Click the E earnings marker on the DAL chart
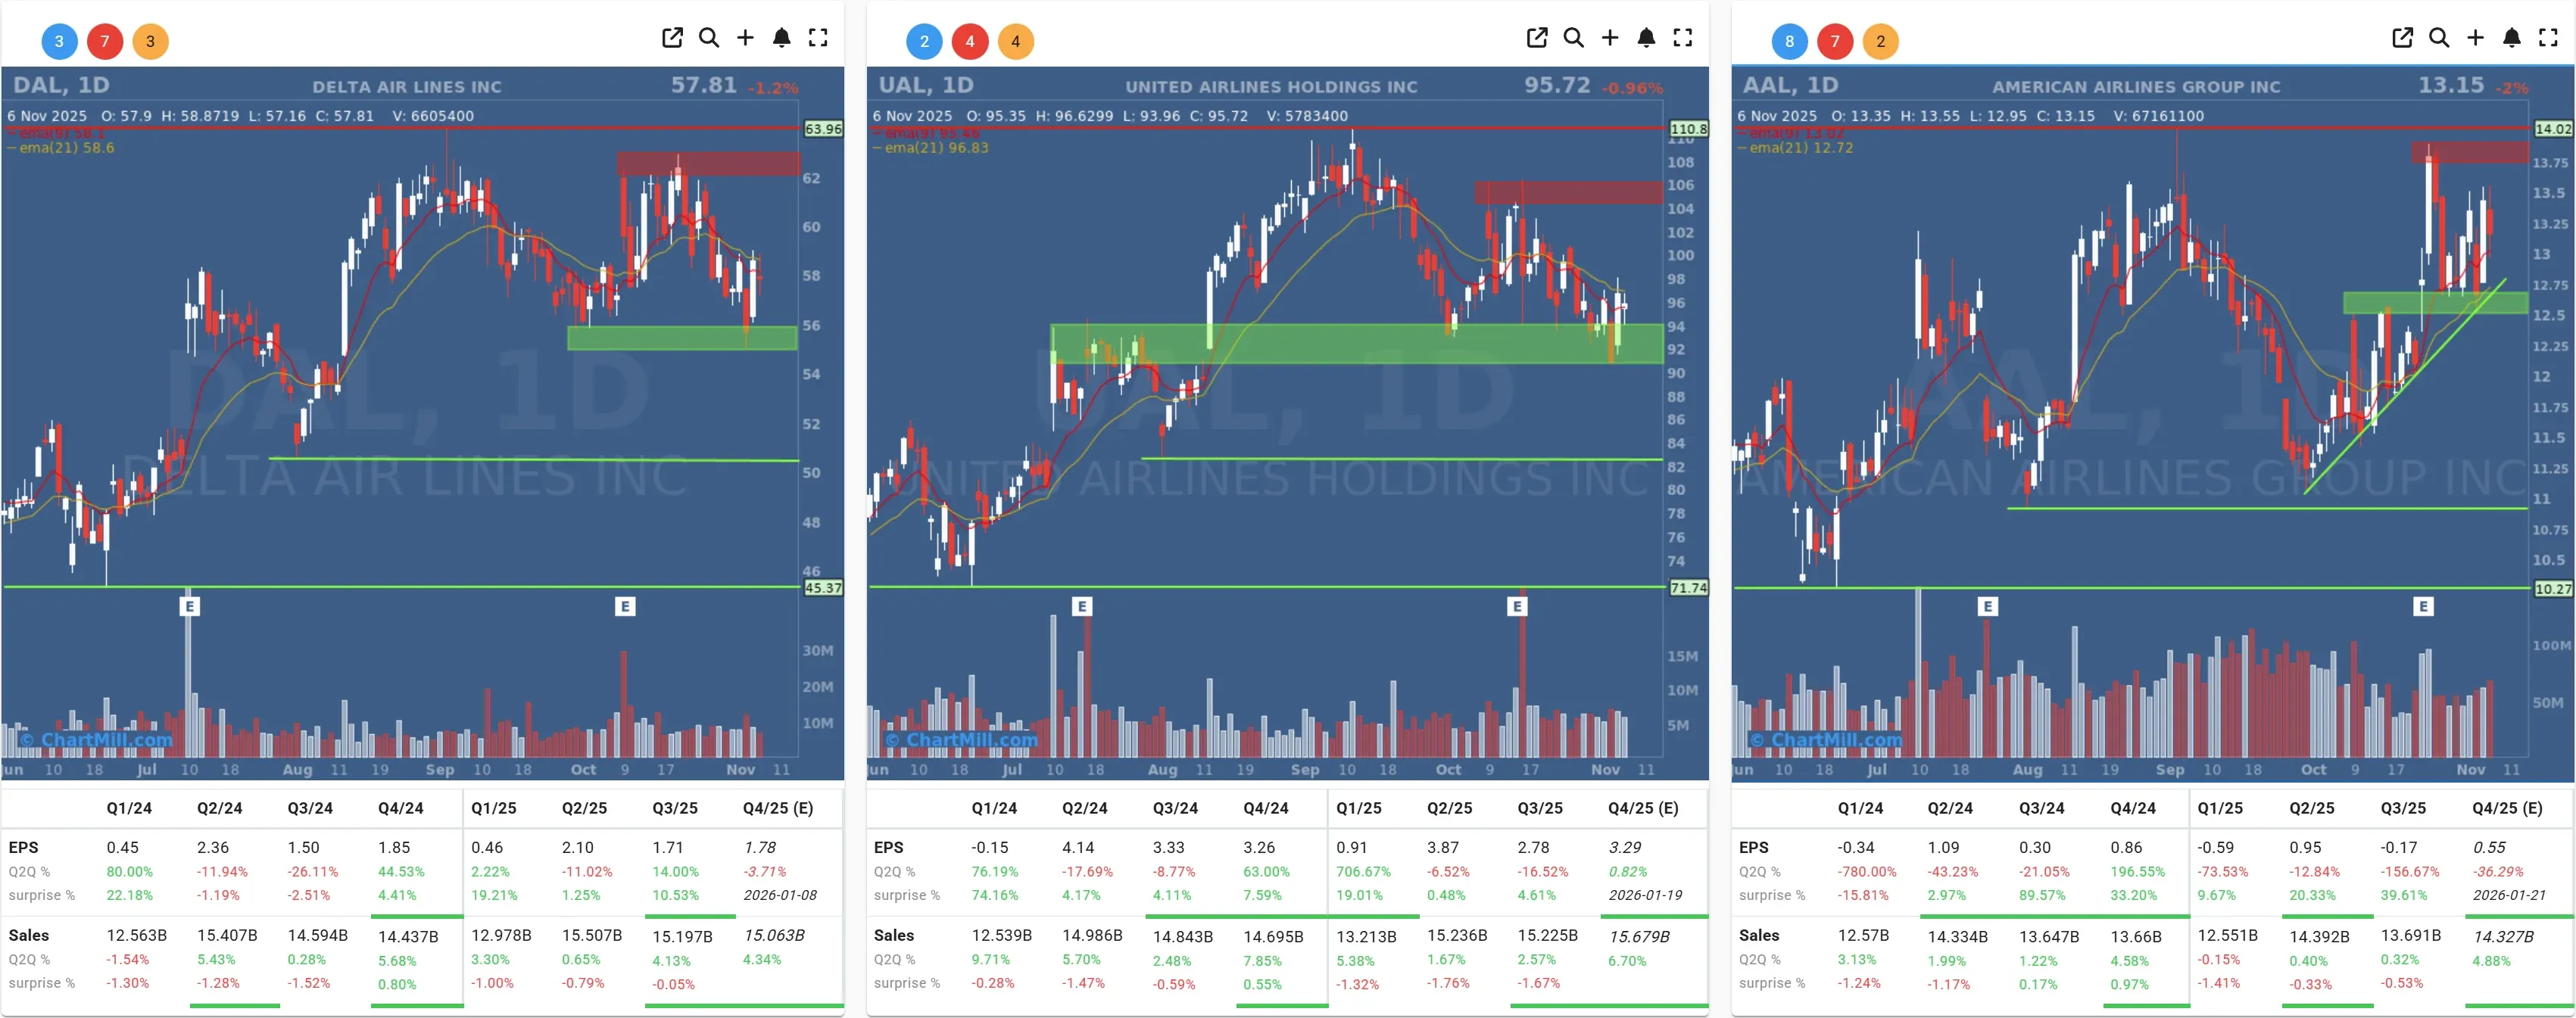Image resolution: width=2576 pixels, height=1018 pixels. pos(189,605)
